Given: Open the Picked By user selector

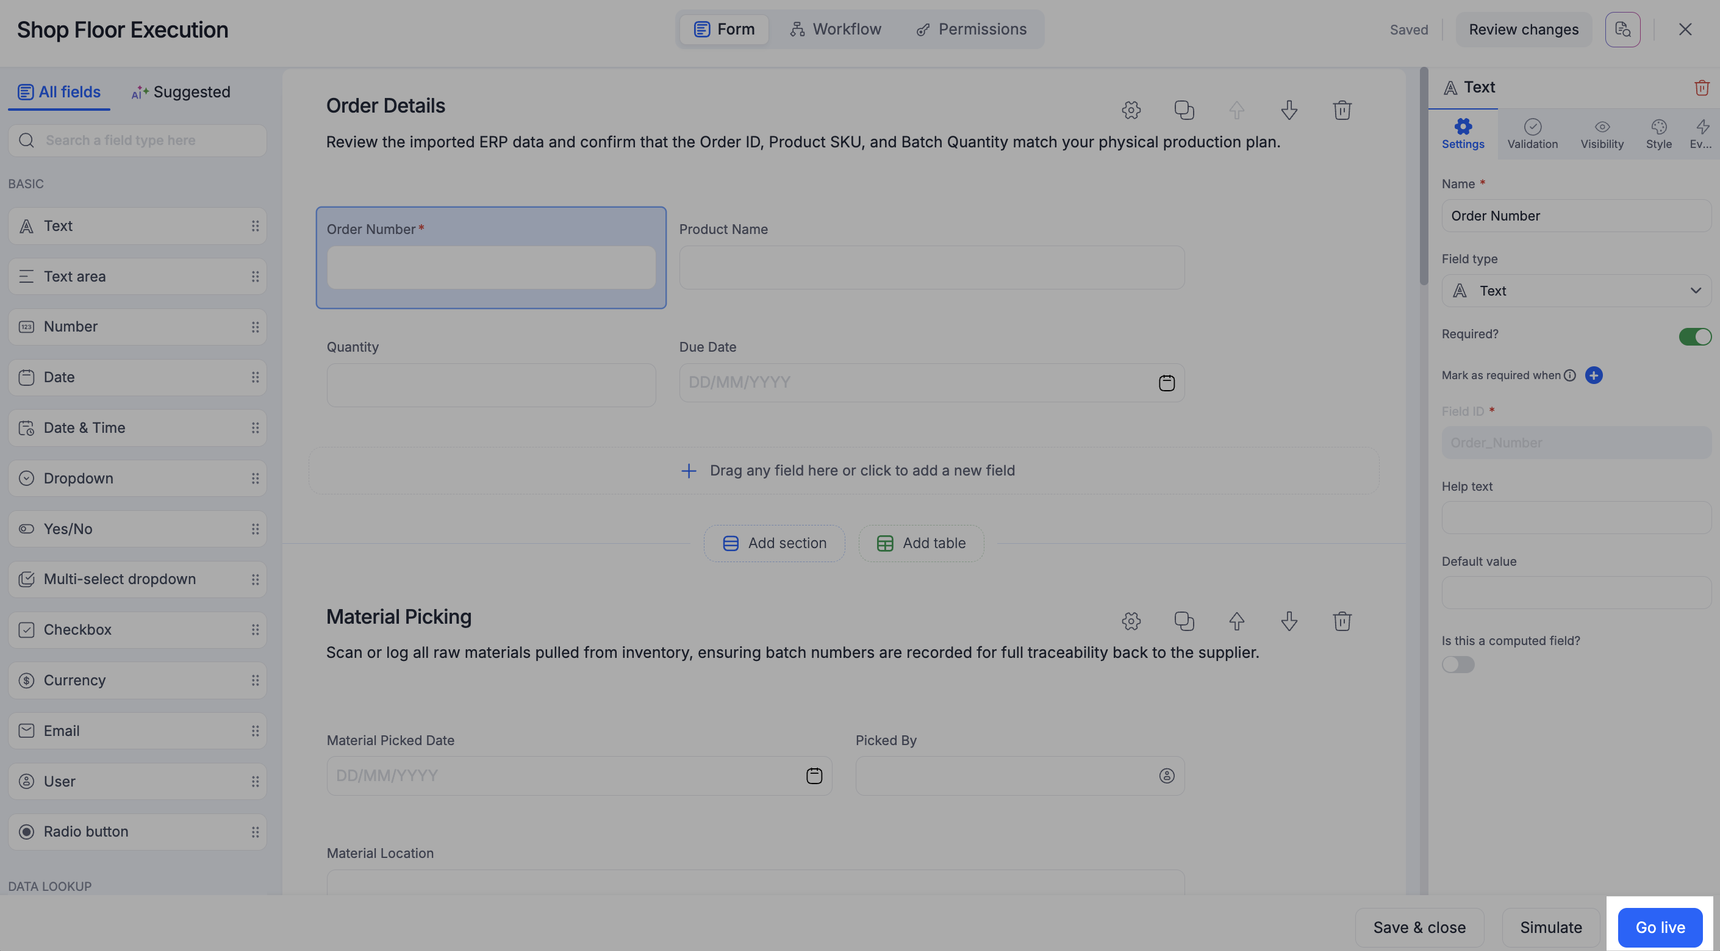Looking at the screenshot, I should pyautogui.click(x=1166, y=776).
